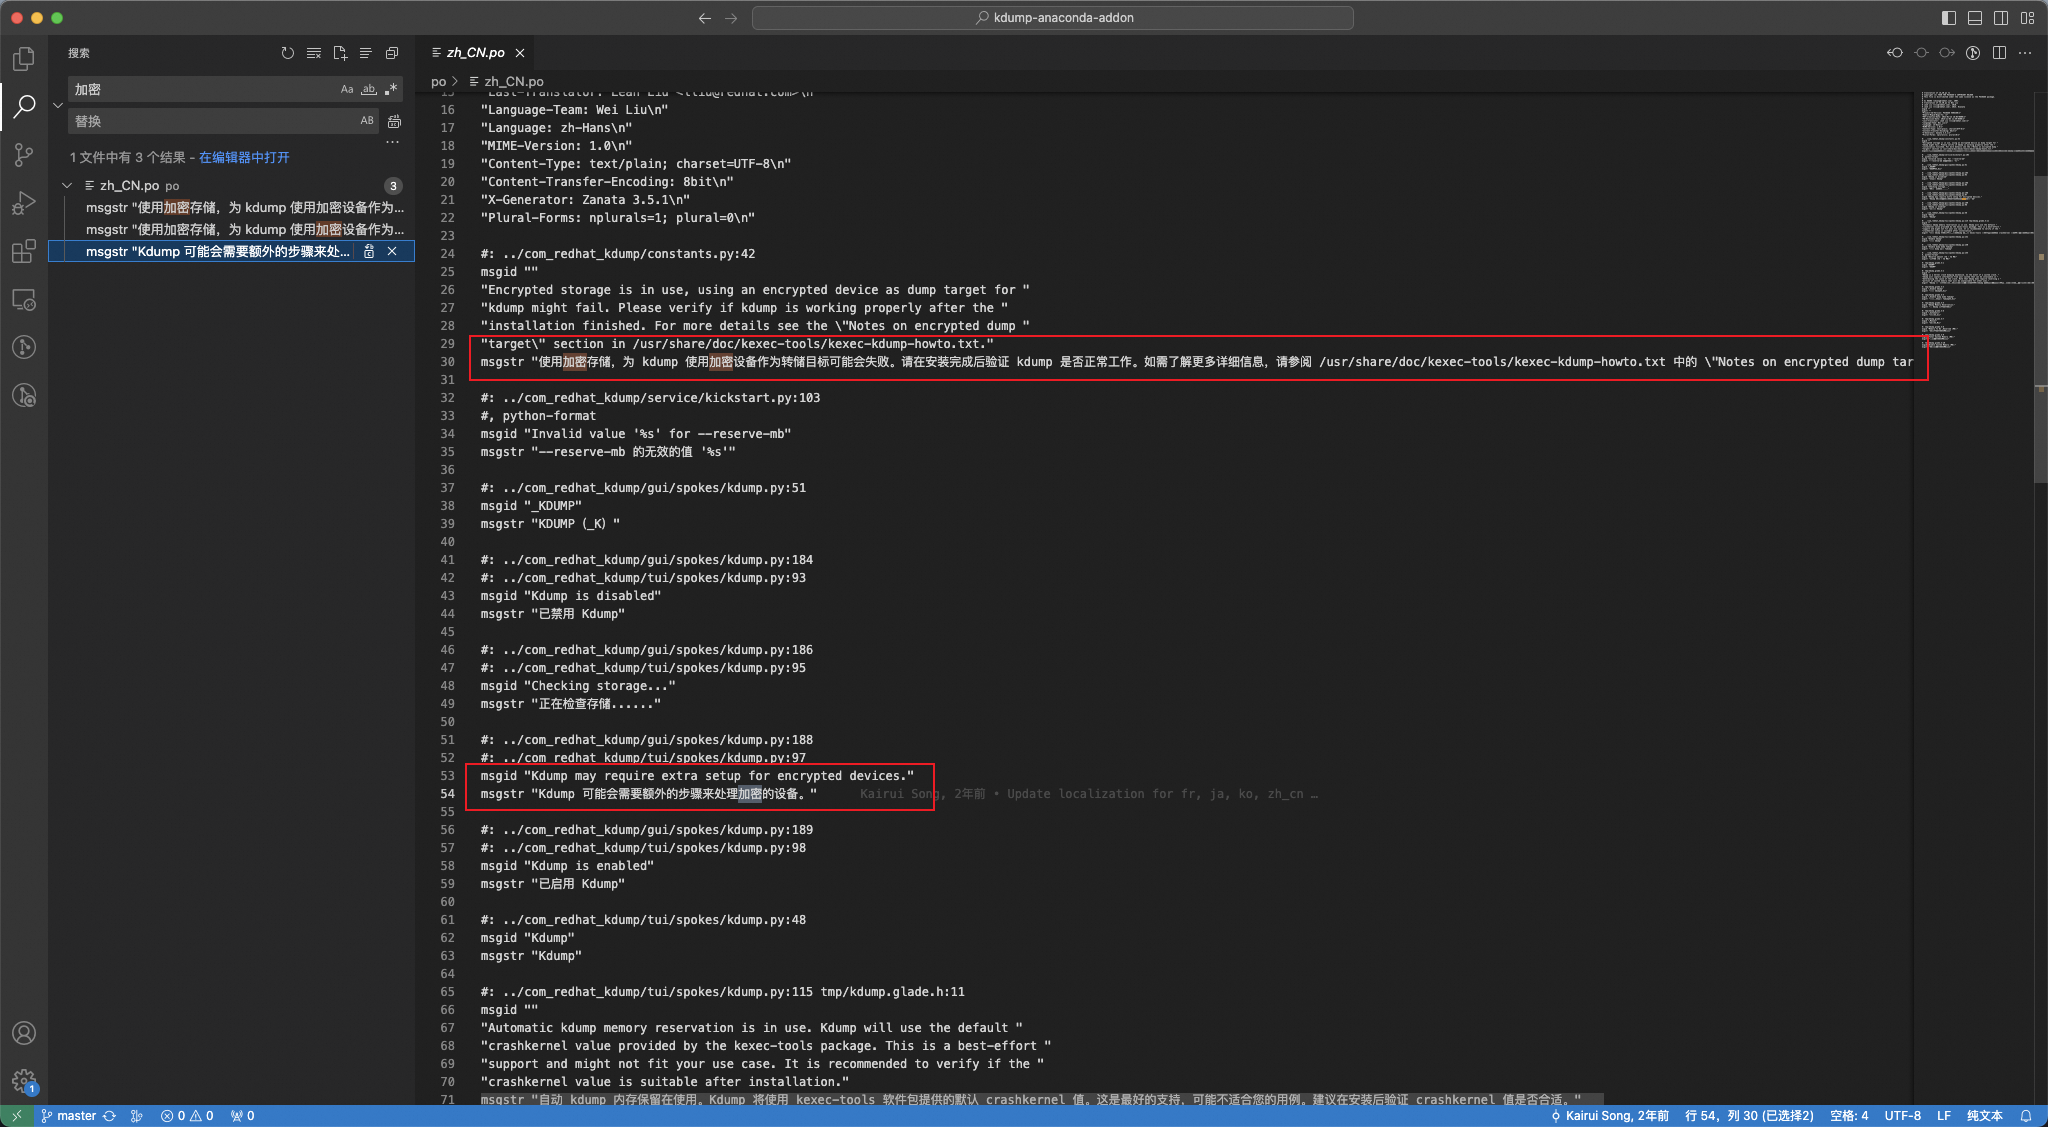The height and width of the screenshot is (1127, 2048).
Task: Open the Source Control view
Action: coord(24,155)
